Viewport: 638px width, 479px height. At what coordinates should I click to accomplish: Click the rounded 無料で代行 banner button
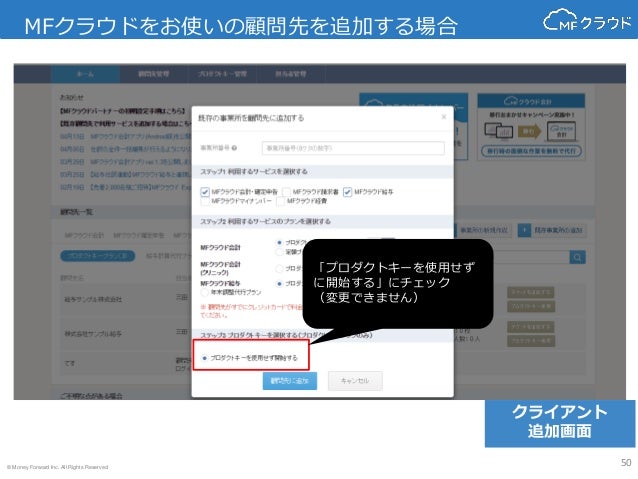pos(531,151)
